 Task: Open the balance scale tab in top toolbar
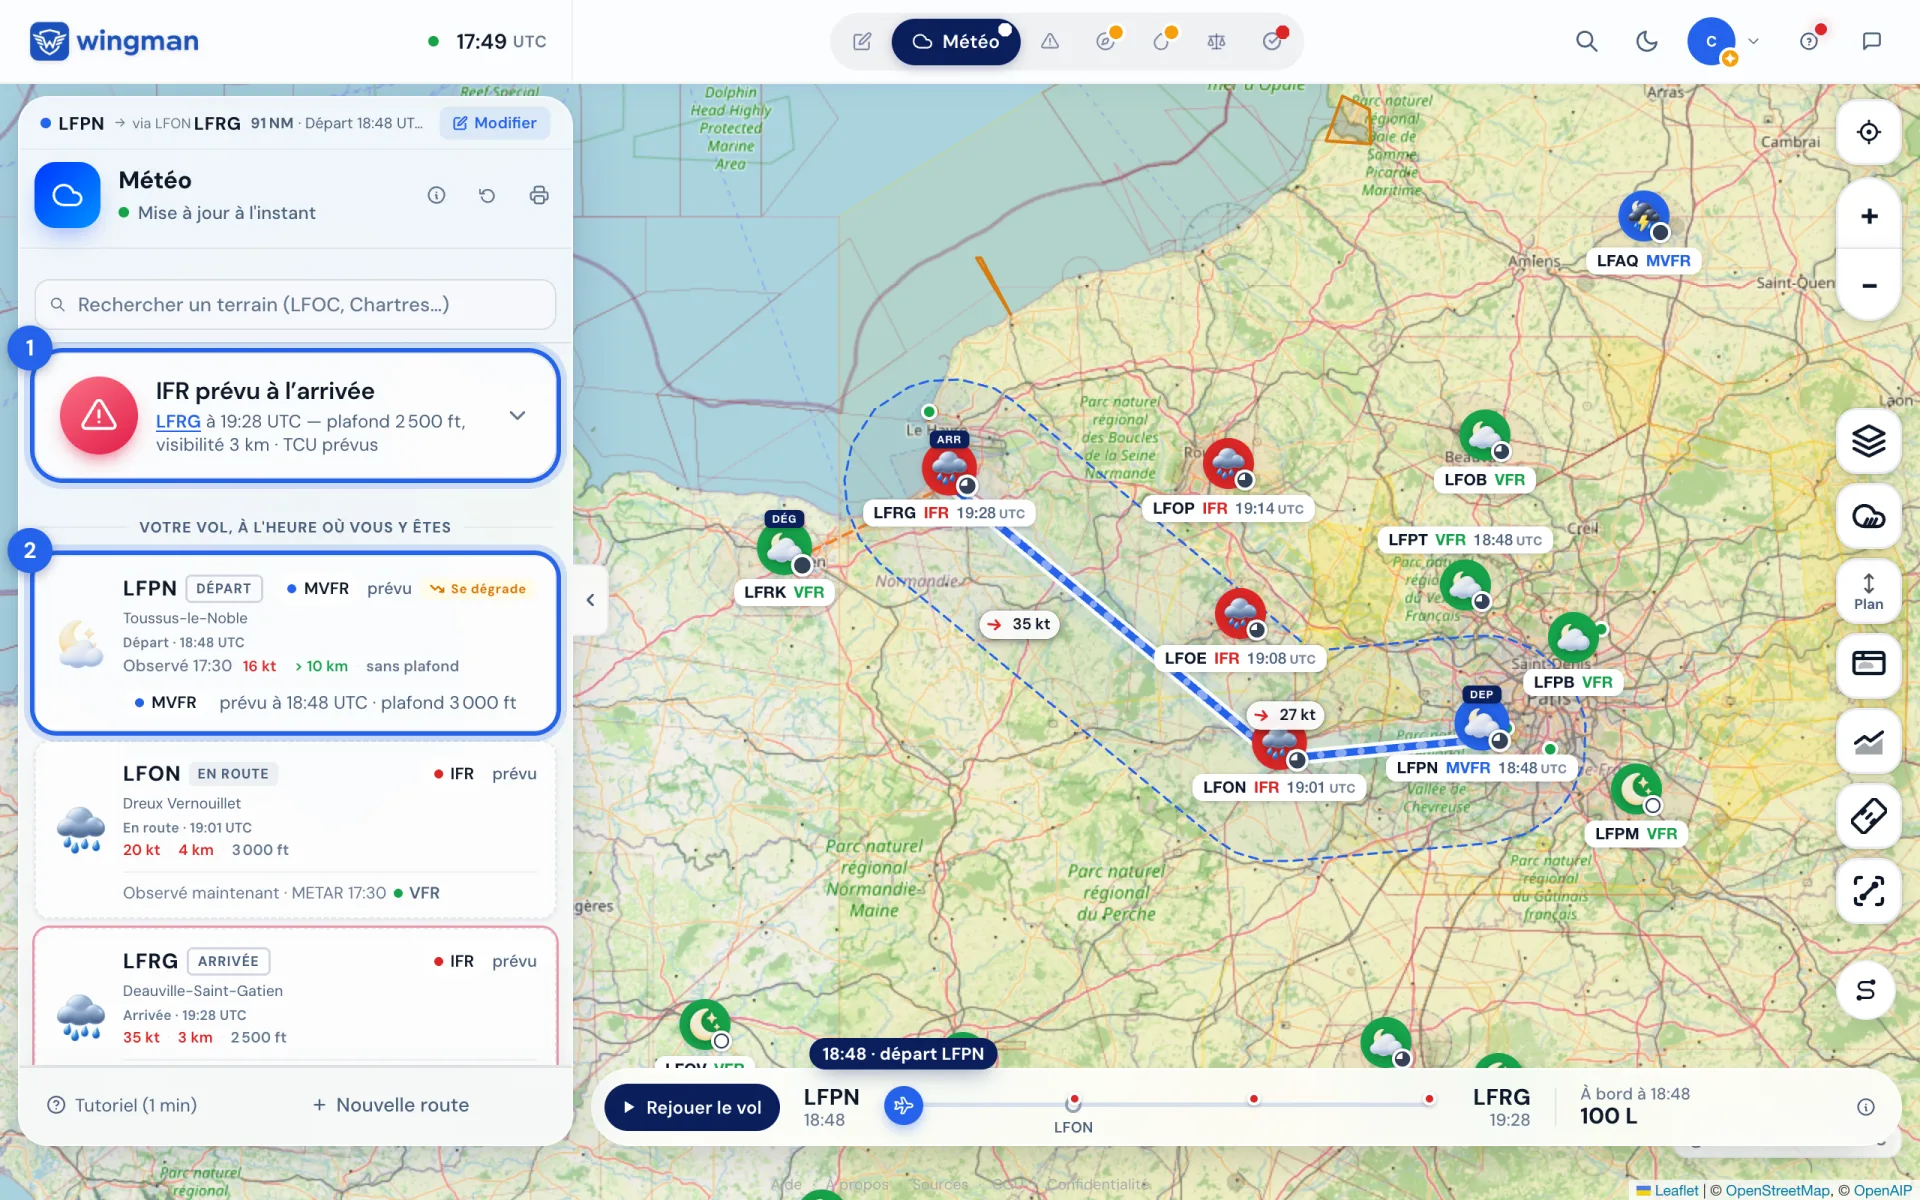(x=1216, y=41)
